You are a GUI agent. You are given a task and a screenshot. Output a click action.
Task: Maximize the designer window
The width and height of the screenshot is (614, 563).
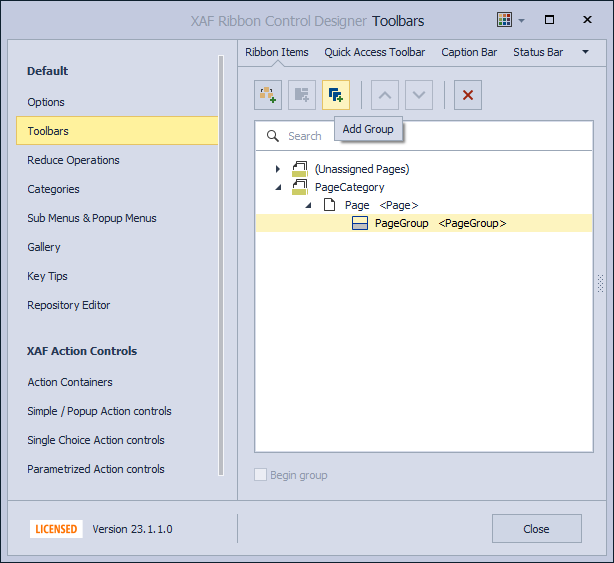pos(549,20)
